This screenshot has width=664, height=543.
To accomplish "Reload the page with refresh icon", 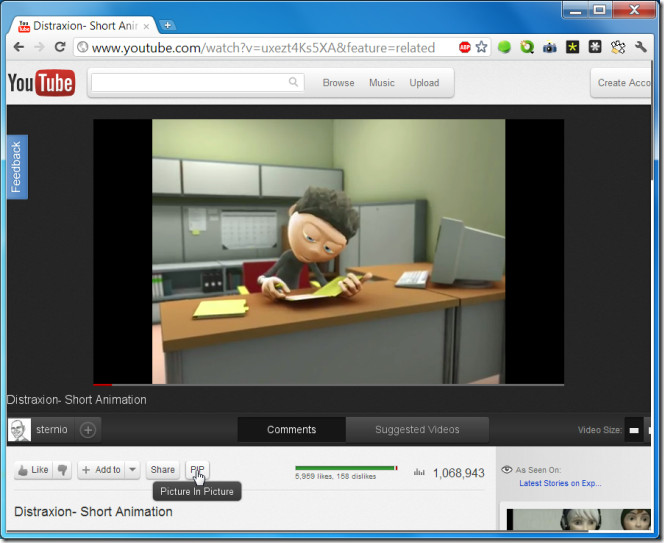I will point(60,47).
